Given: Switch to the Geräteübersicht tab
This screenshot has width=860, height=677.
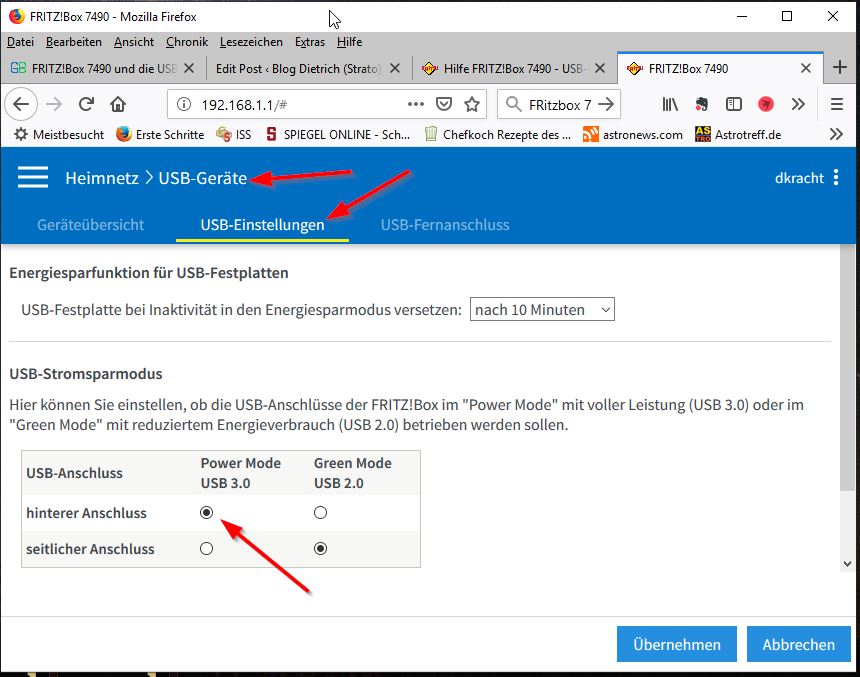Looking at the screenshot, I should pos(90,225).
